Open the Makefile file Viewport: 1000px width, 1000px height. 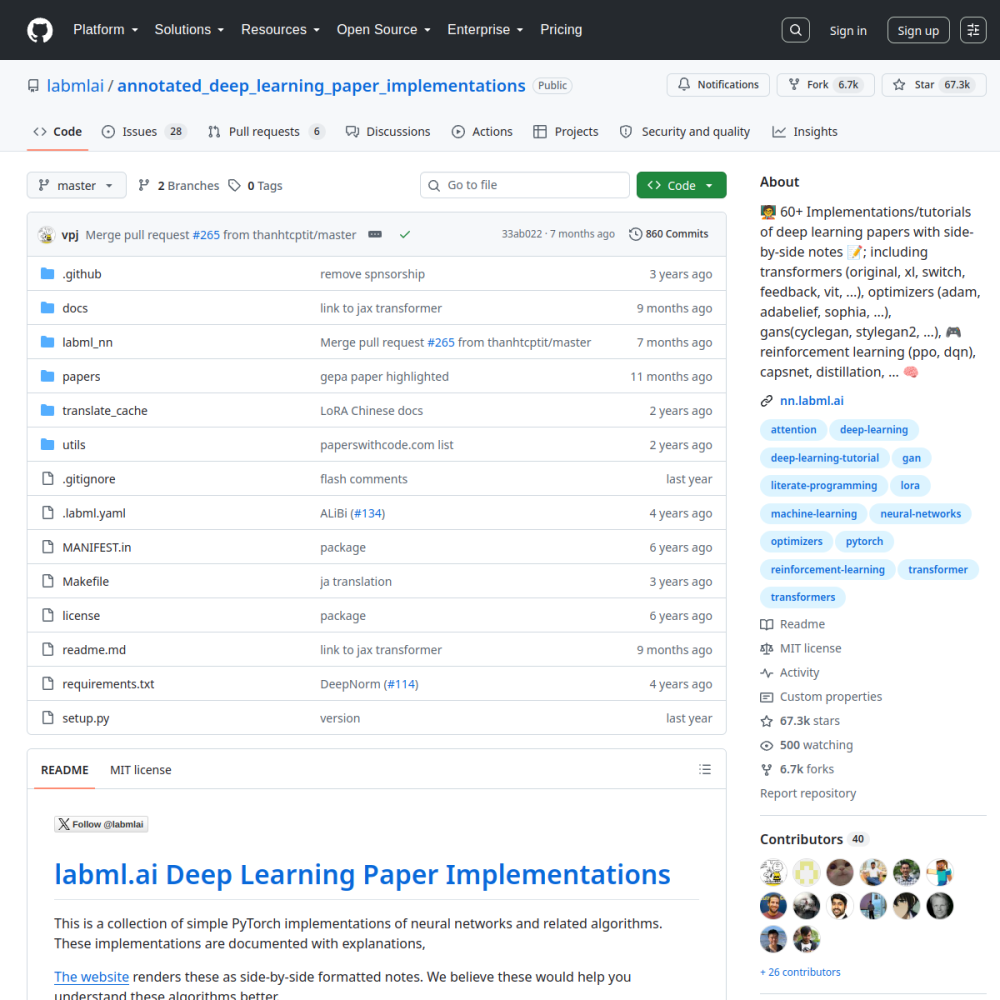tap(85, 582)
